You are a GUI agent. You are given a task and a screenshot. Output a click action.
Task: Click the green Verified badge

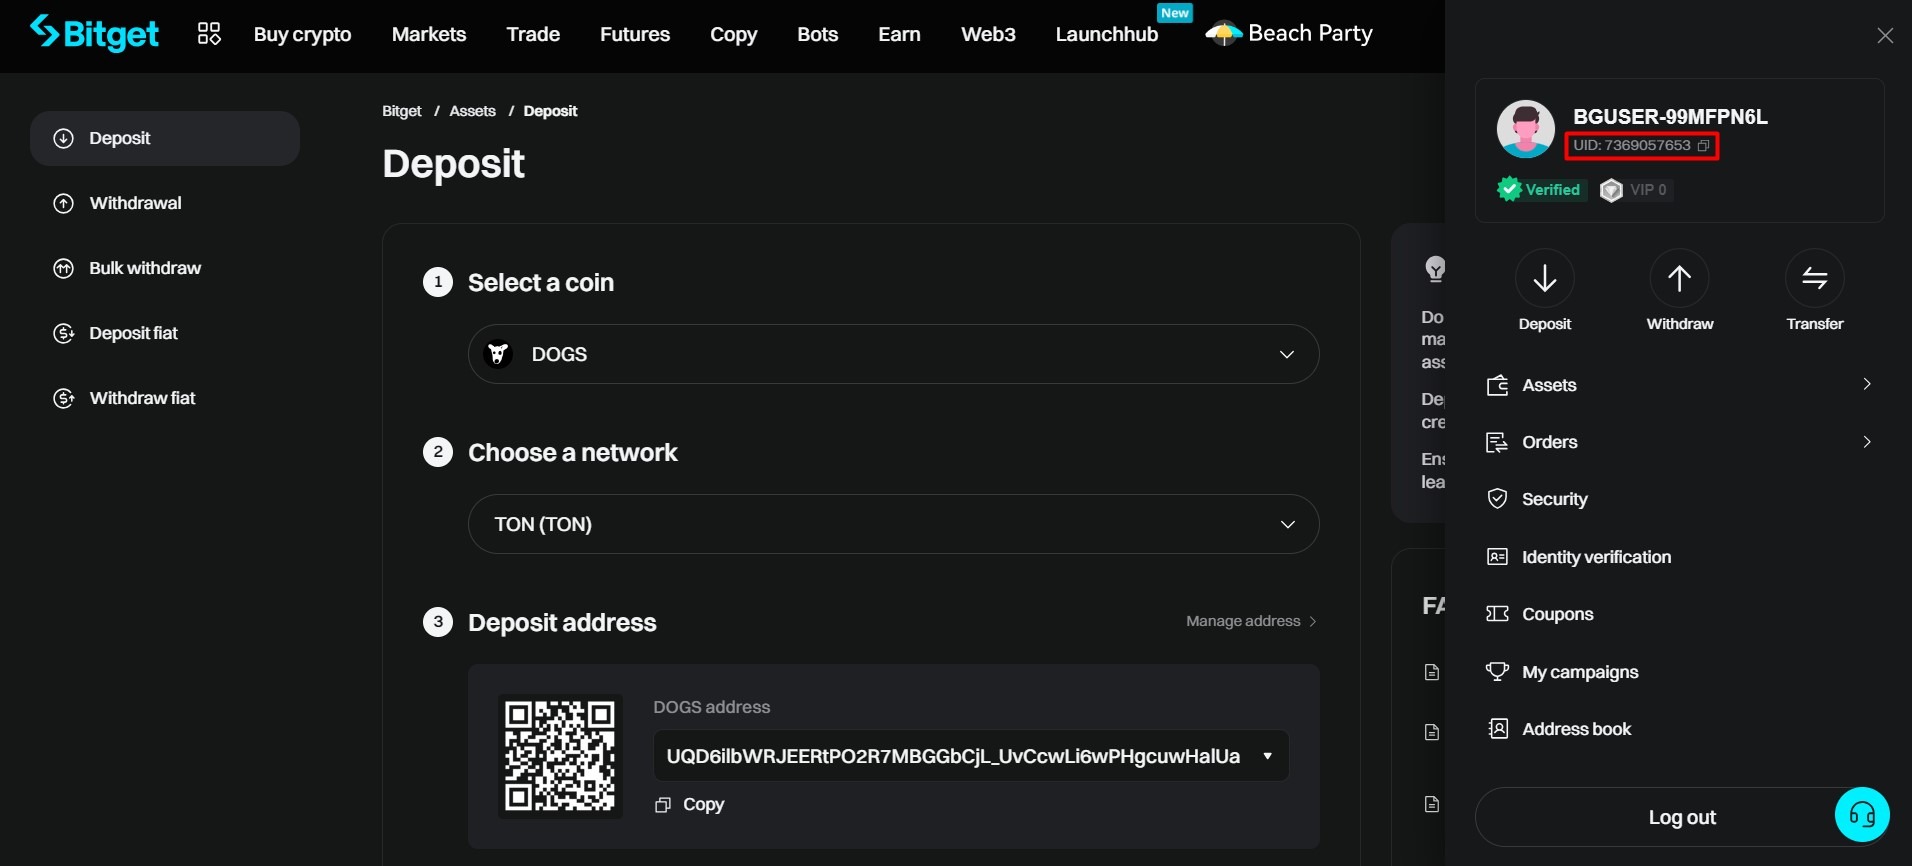click(x=1541, y=190)
